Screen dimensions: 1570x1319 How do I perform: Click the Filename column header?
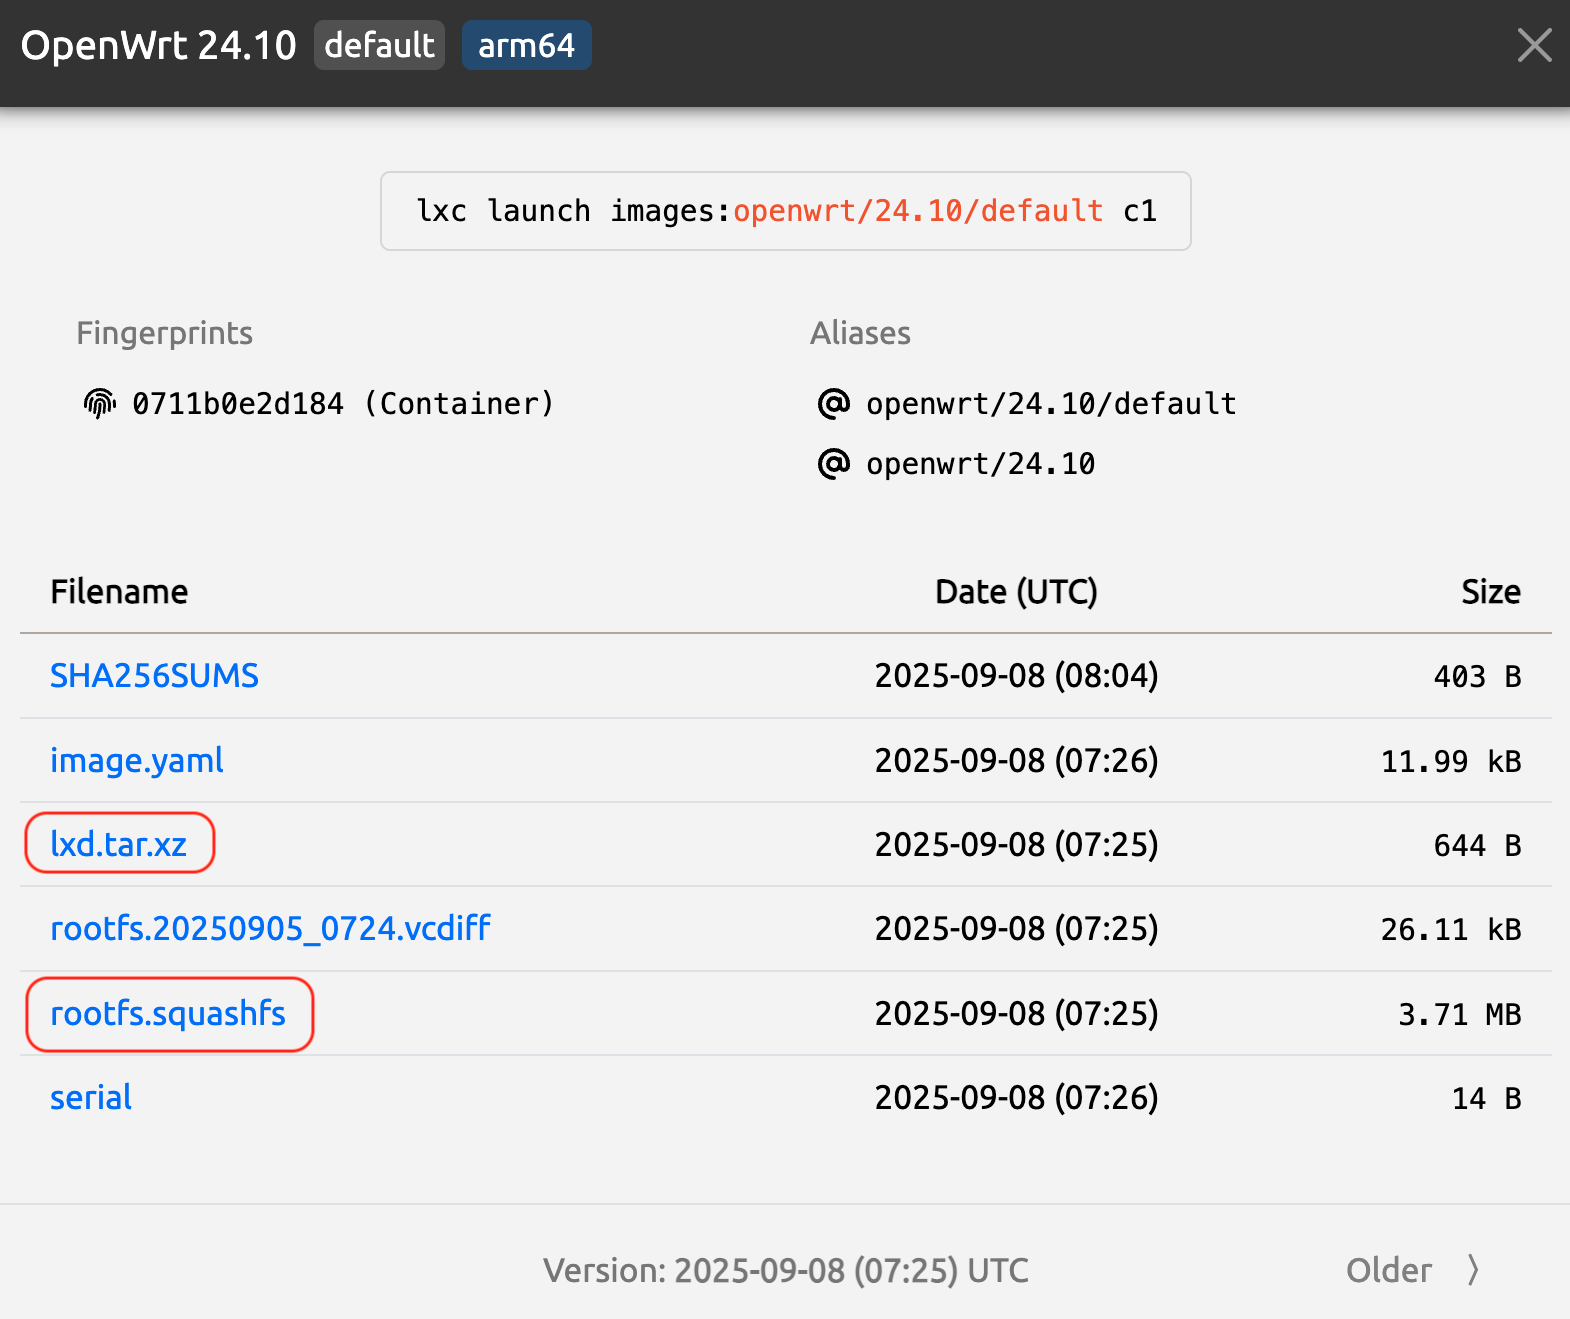119,592
